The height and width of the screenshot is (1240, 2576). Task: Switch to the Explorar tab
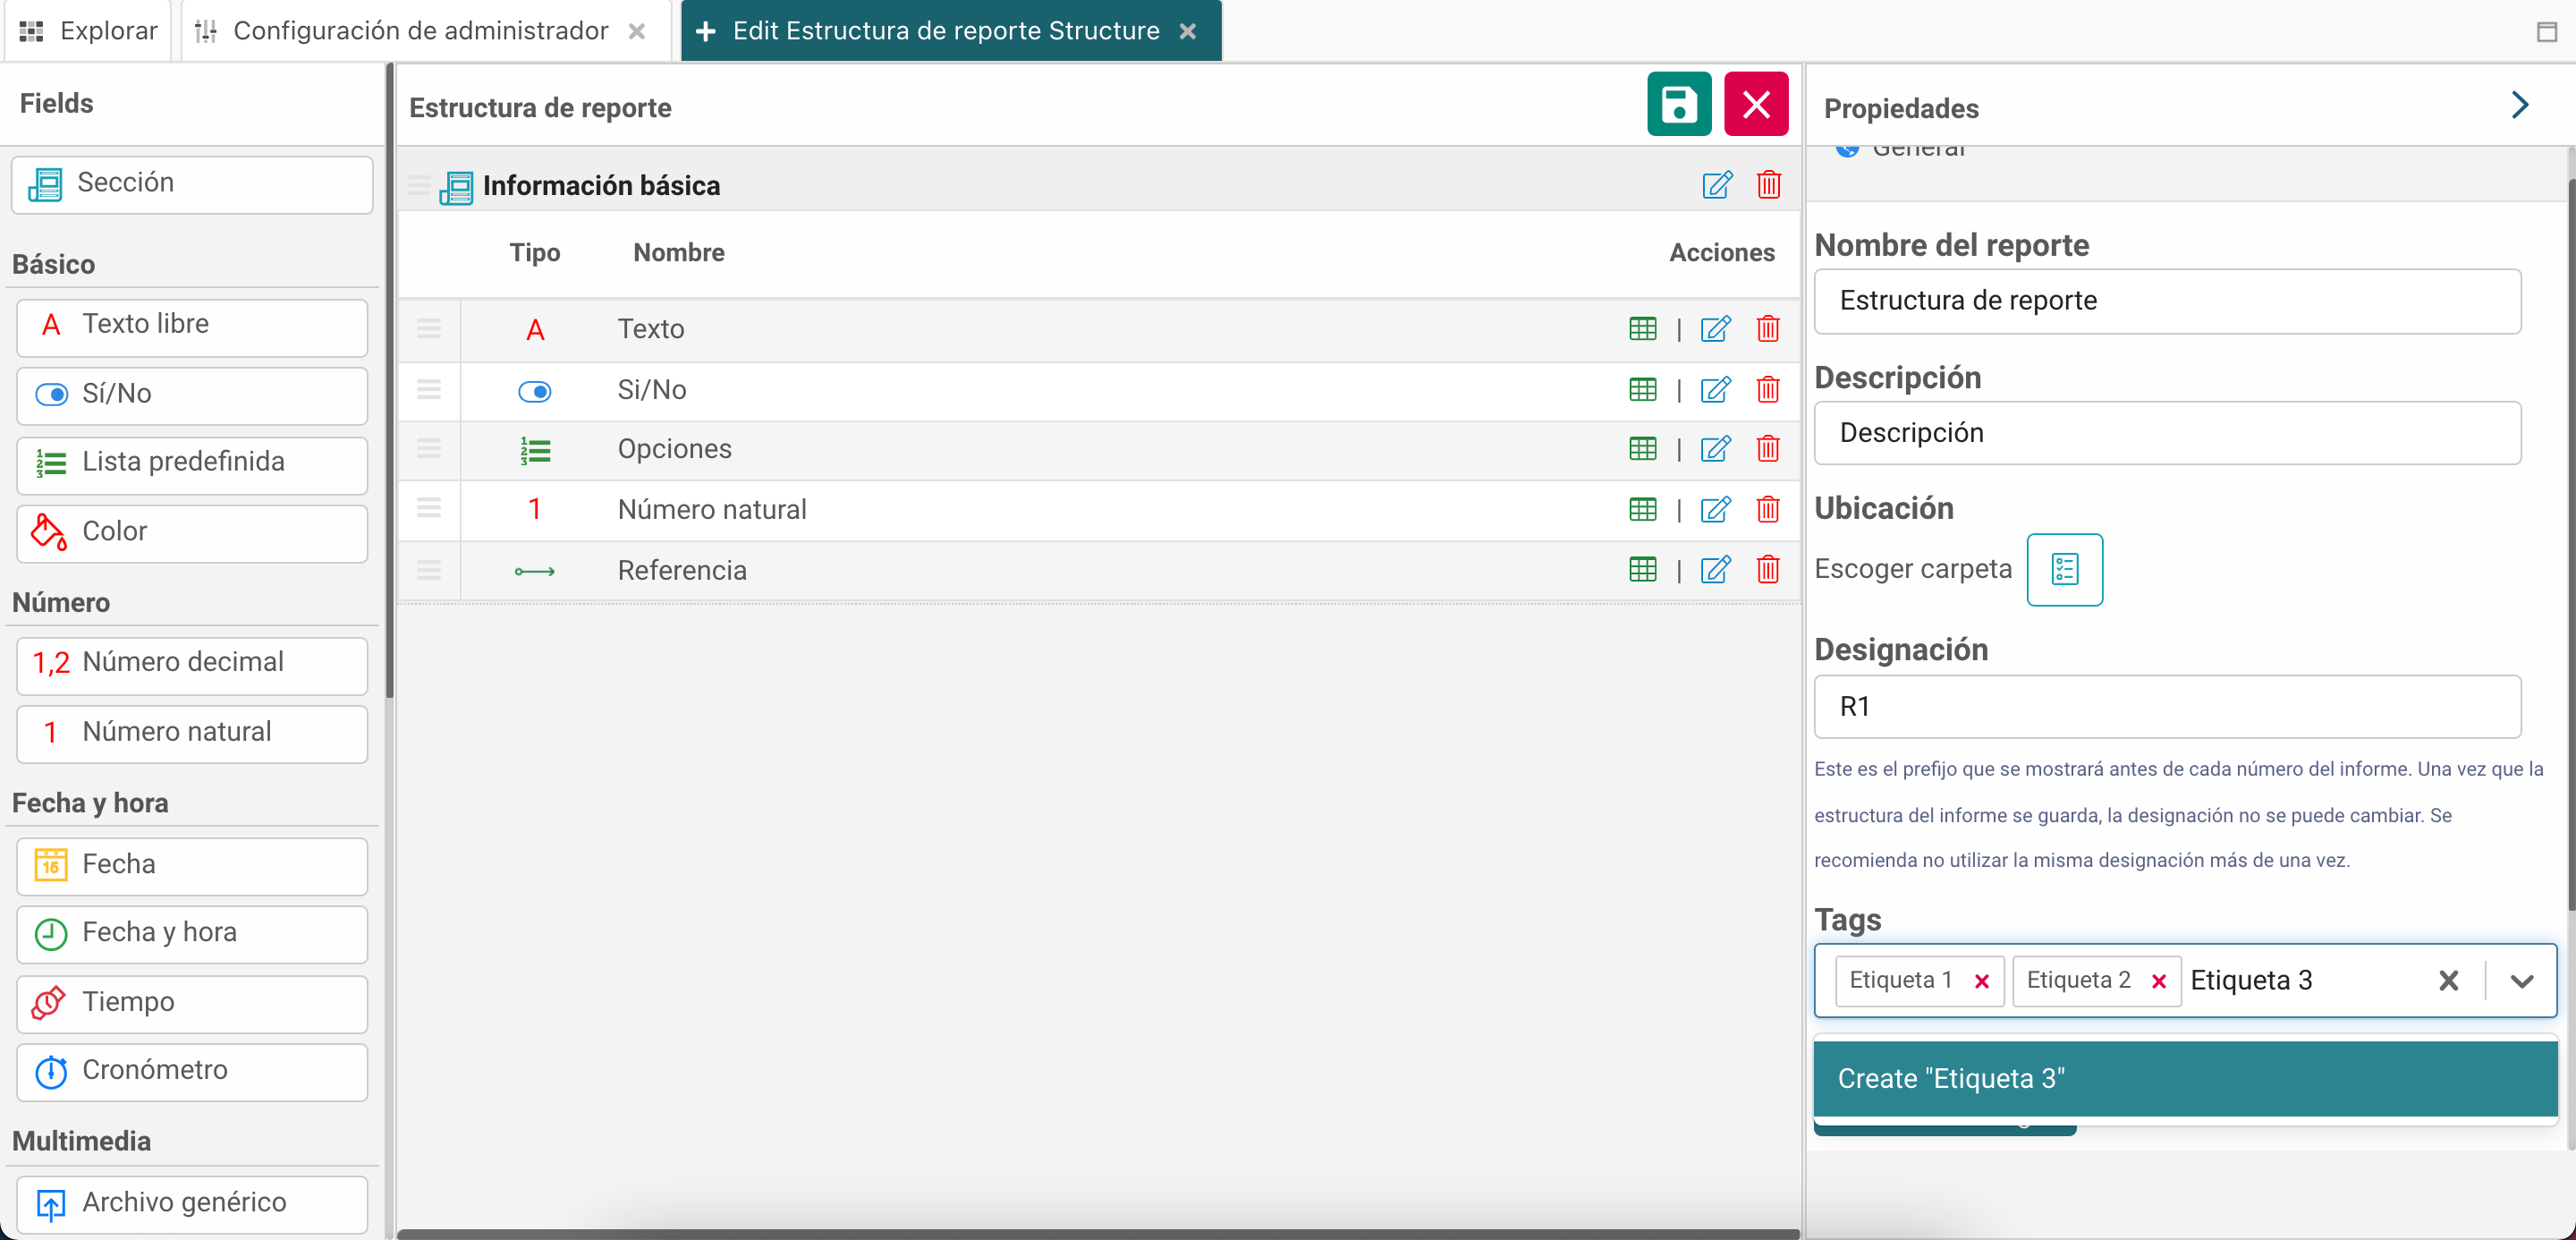coord(88,31)
